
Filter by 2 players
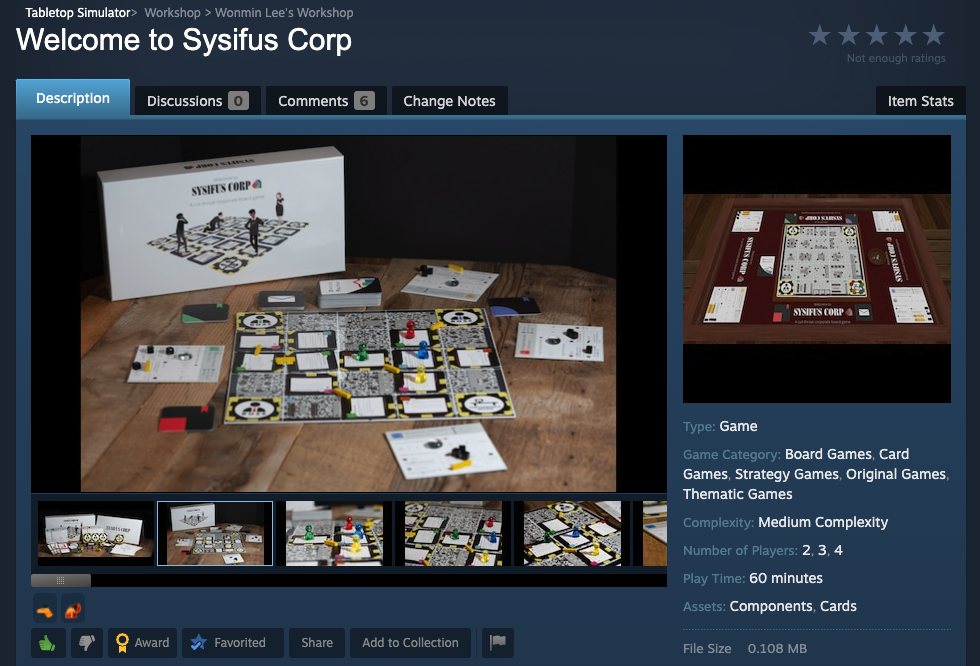point(806,550)
